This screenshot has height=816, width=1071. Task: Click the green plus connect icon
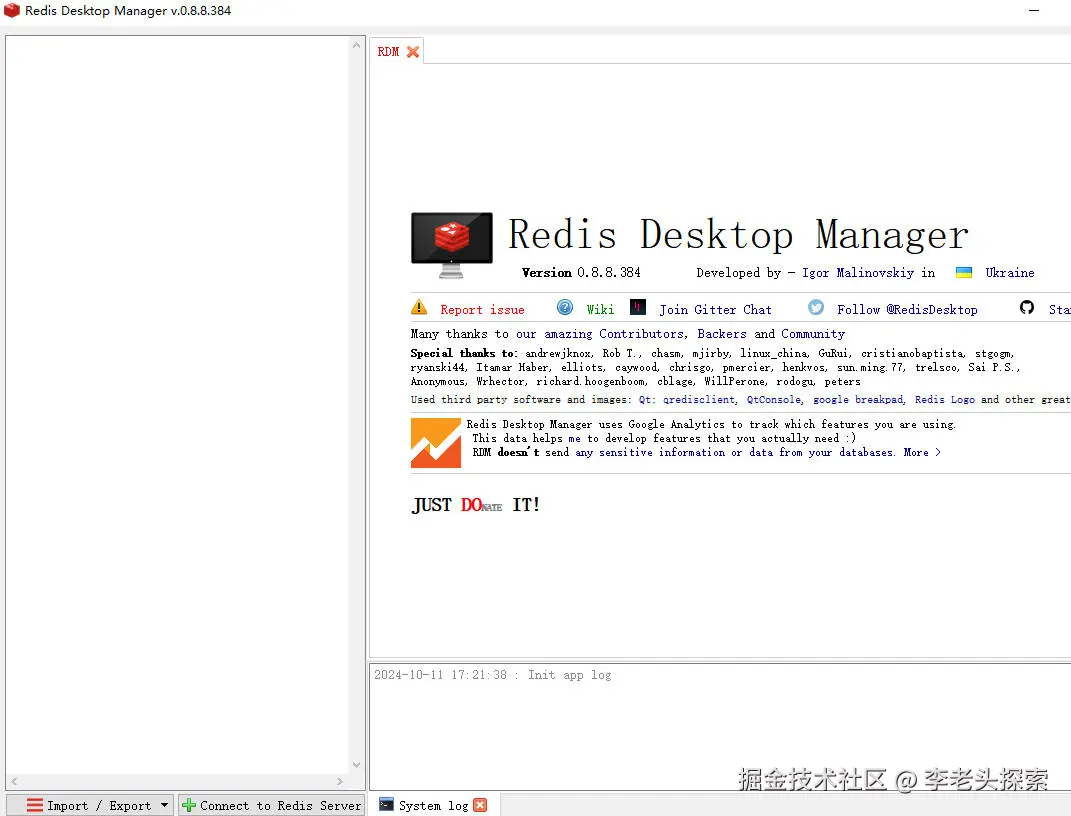pyautogui.click(x=189, y=805)
